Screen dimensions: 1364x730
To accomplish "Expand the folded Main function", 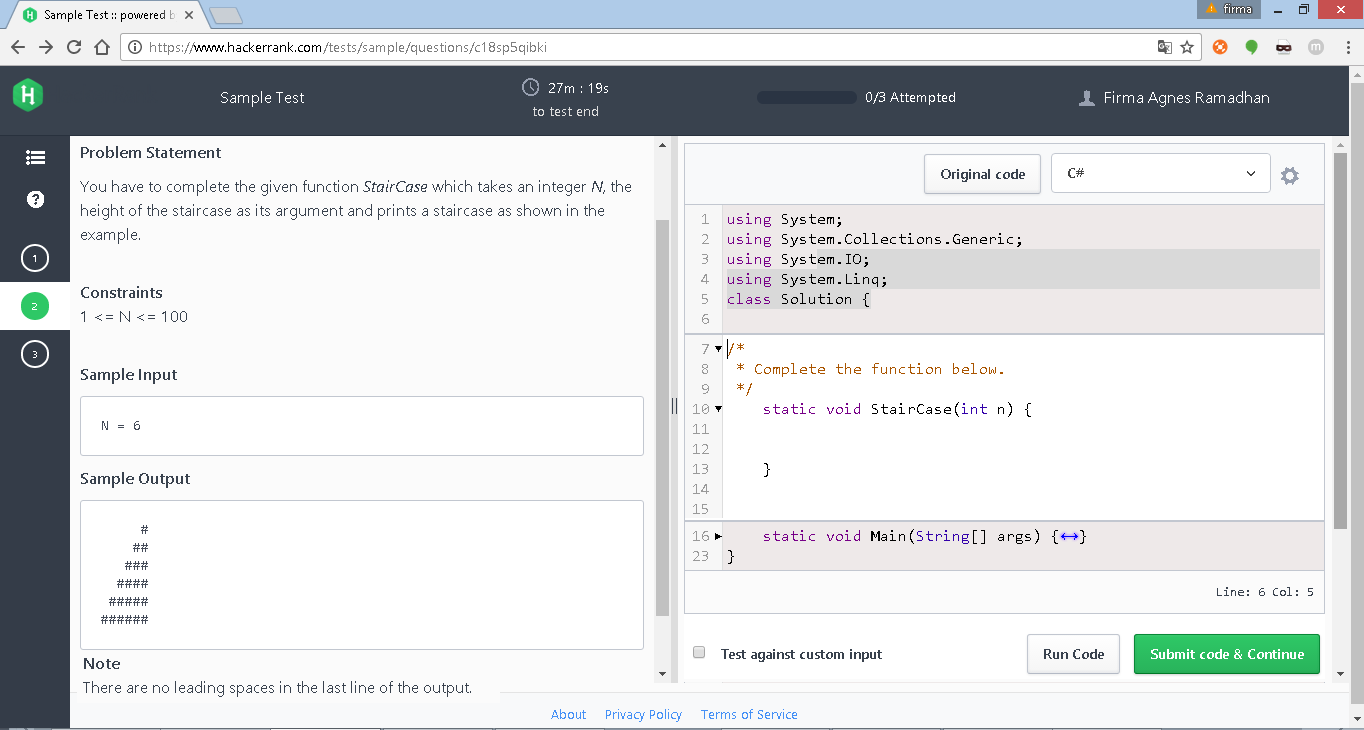I will [x=718, y=537].
